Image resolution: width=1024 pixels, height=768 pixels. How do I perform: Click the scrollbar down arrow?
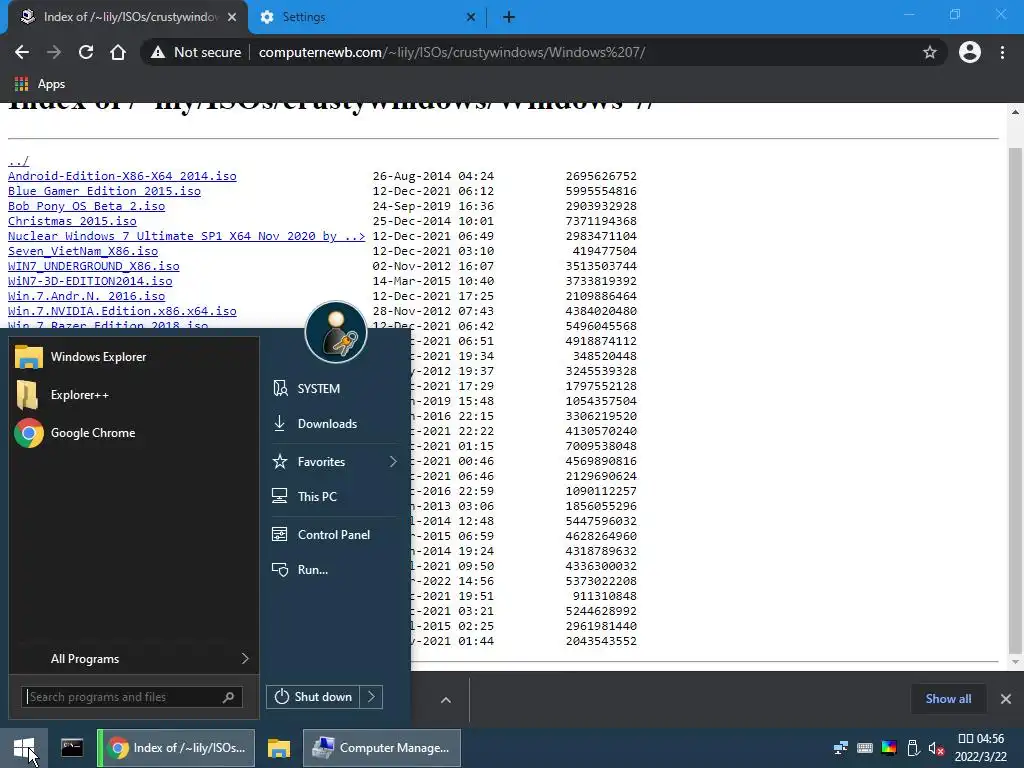[1016, 663]
